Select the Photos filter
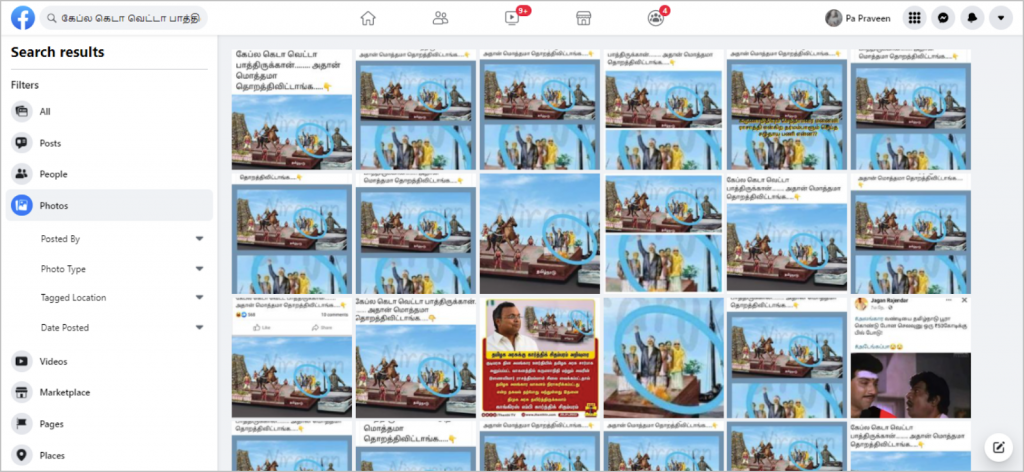The width and height of the screenshot is (1024, 472). tap(109, 206)
